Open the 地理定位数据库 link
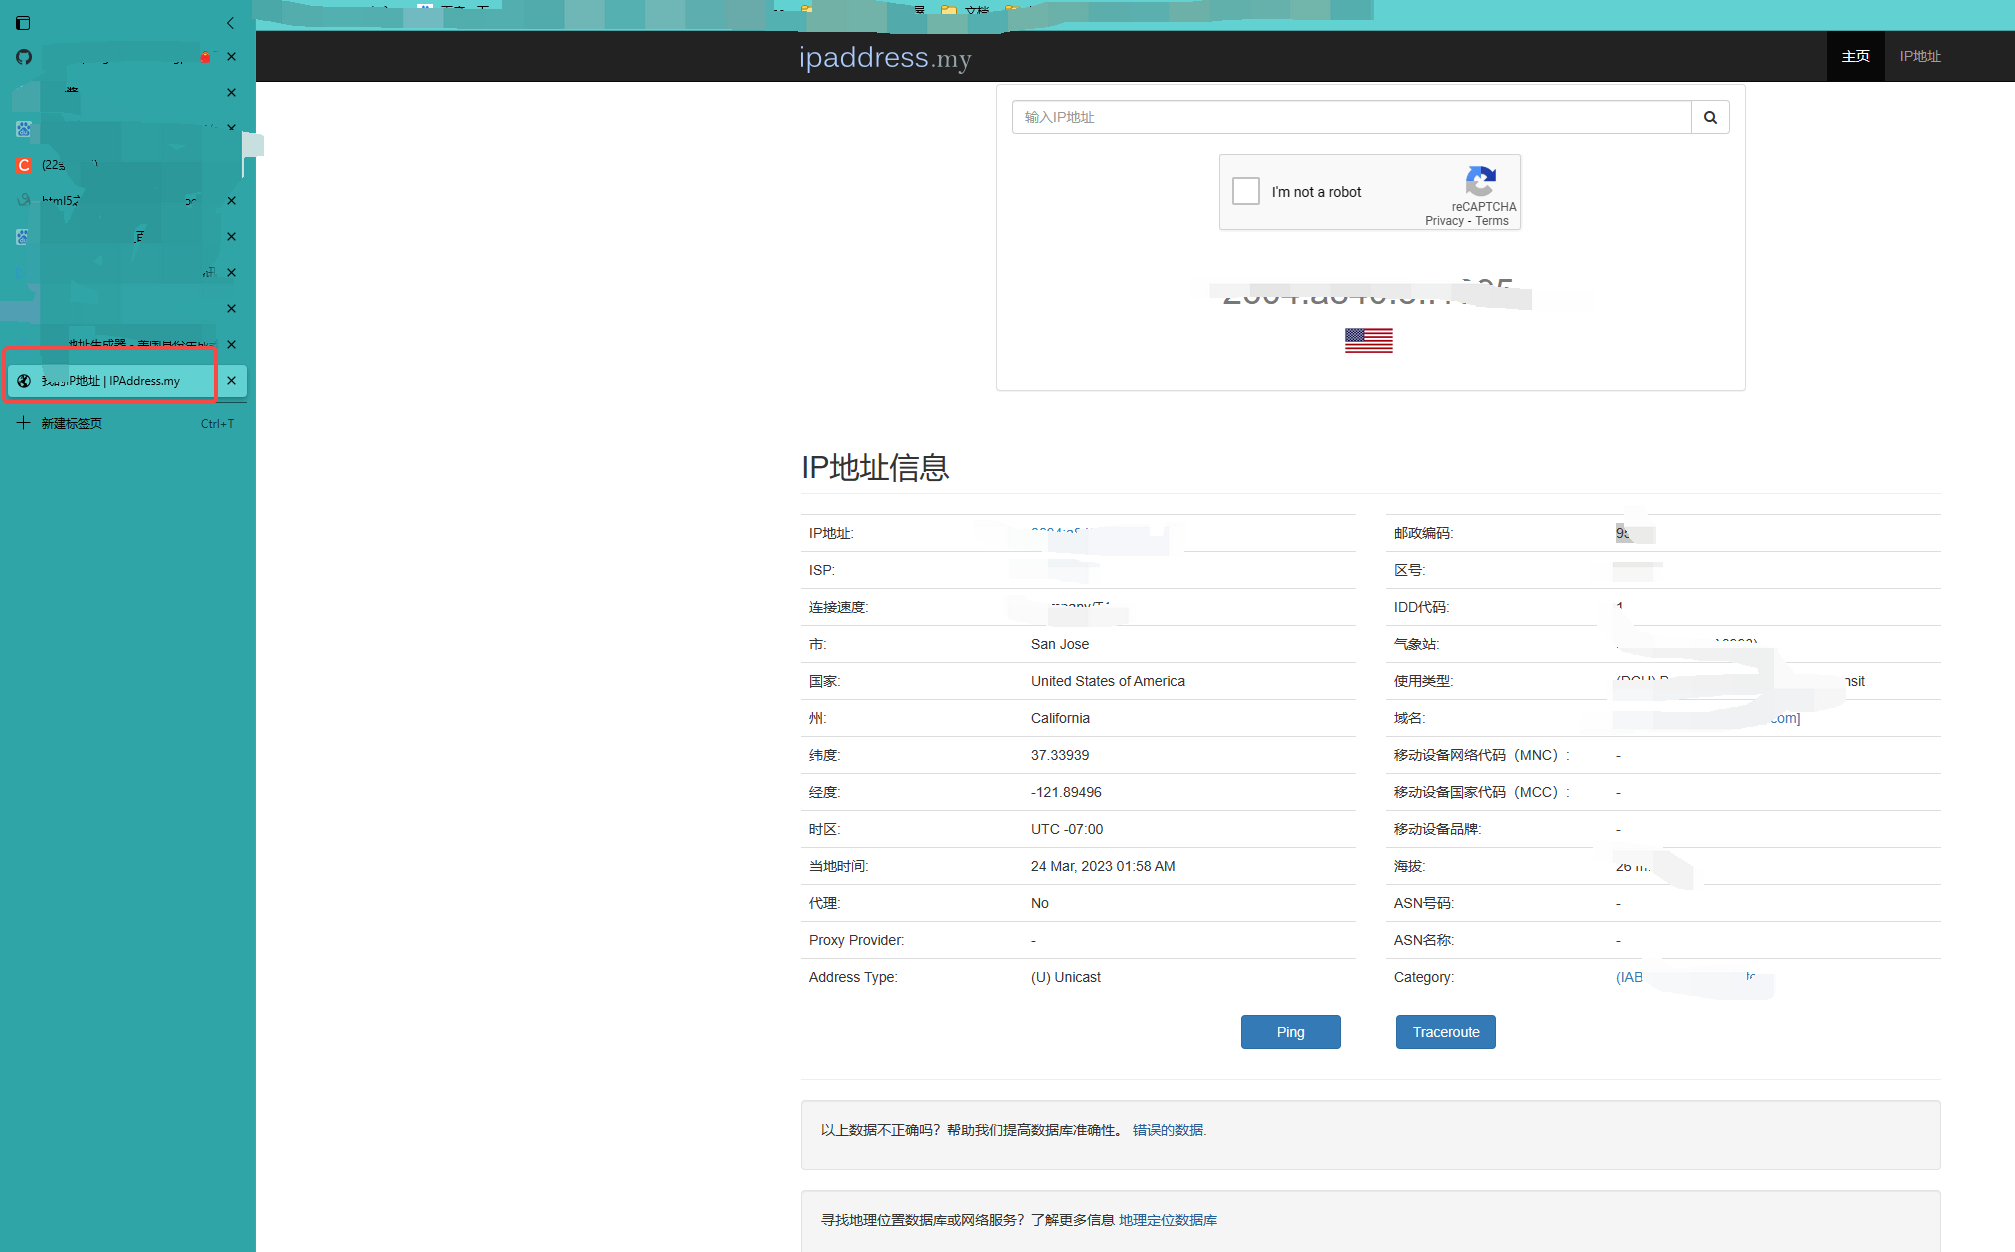The width and height of the screenshot is (2015, 1252). pyautogui.click(x=1167, y=1220)
